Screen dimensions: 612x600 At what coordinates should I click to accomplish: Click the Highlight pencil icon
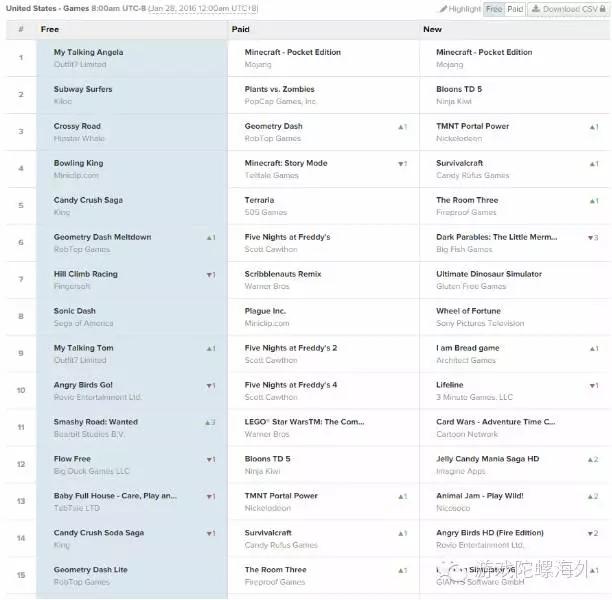(443, 9)
